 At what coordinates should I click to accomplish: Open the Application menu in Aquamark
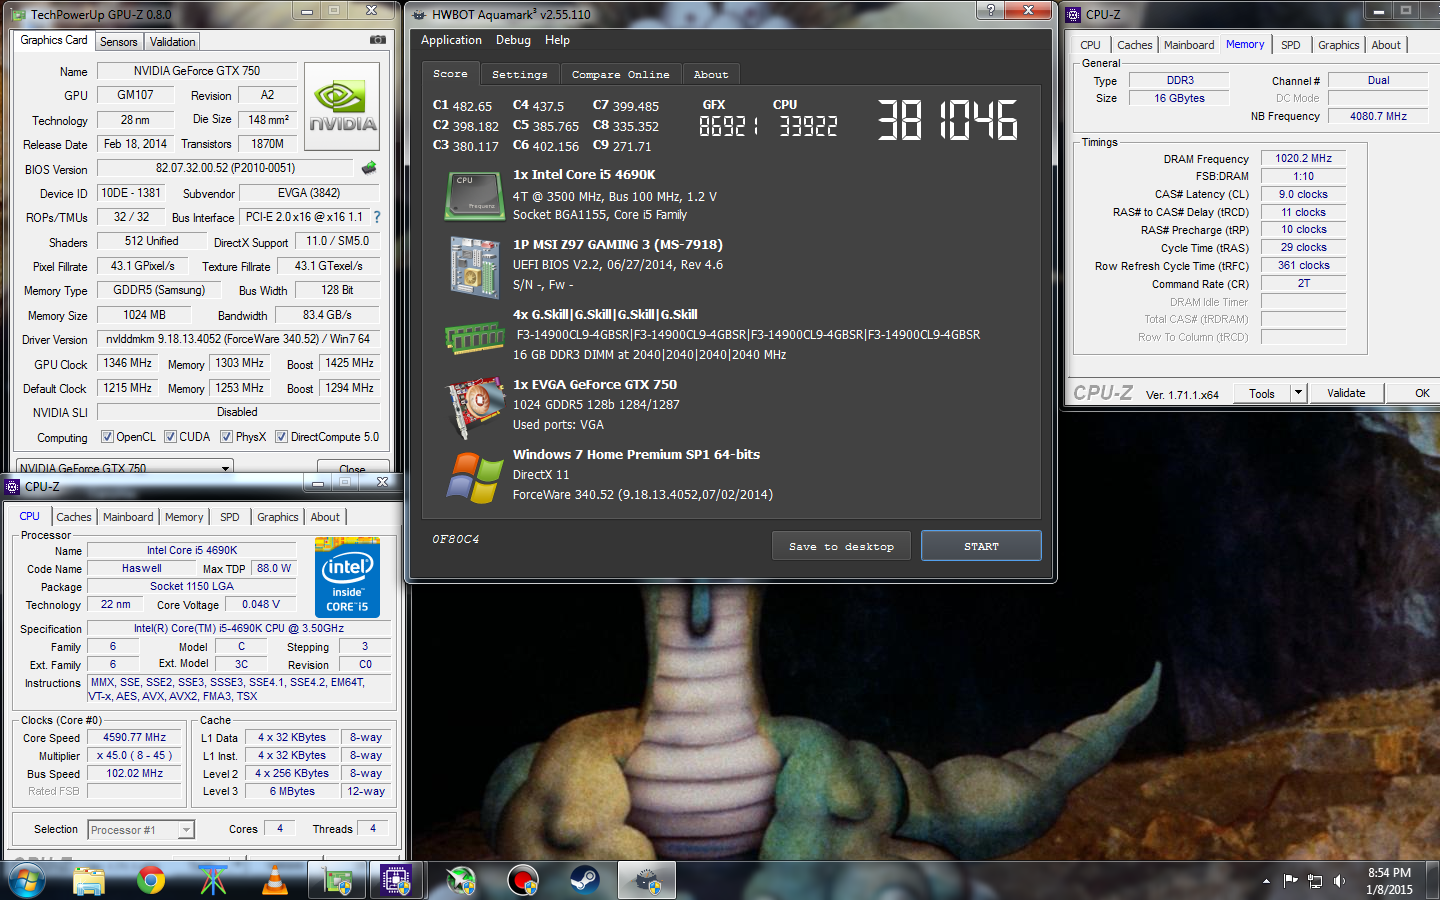(451, 40)
